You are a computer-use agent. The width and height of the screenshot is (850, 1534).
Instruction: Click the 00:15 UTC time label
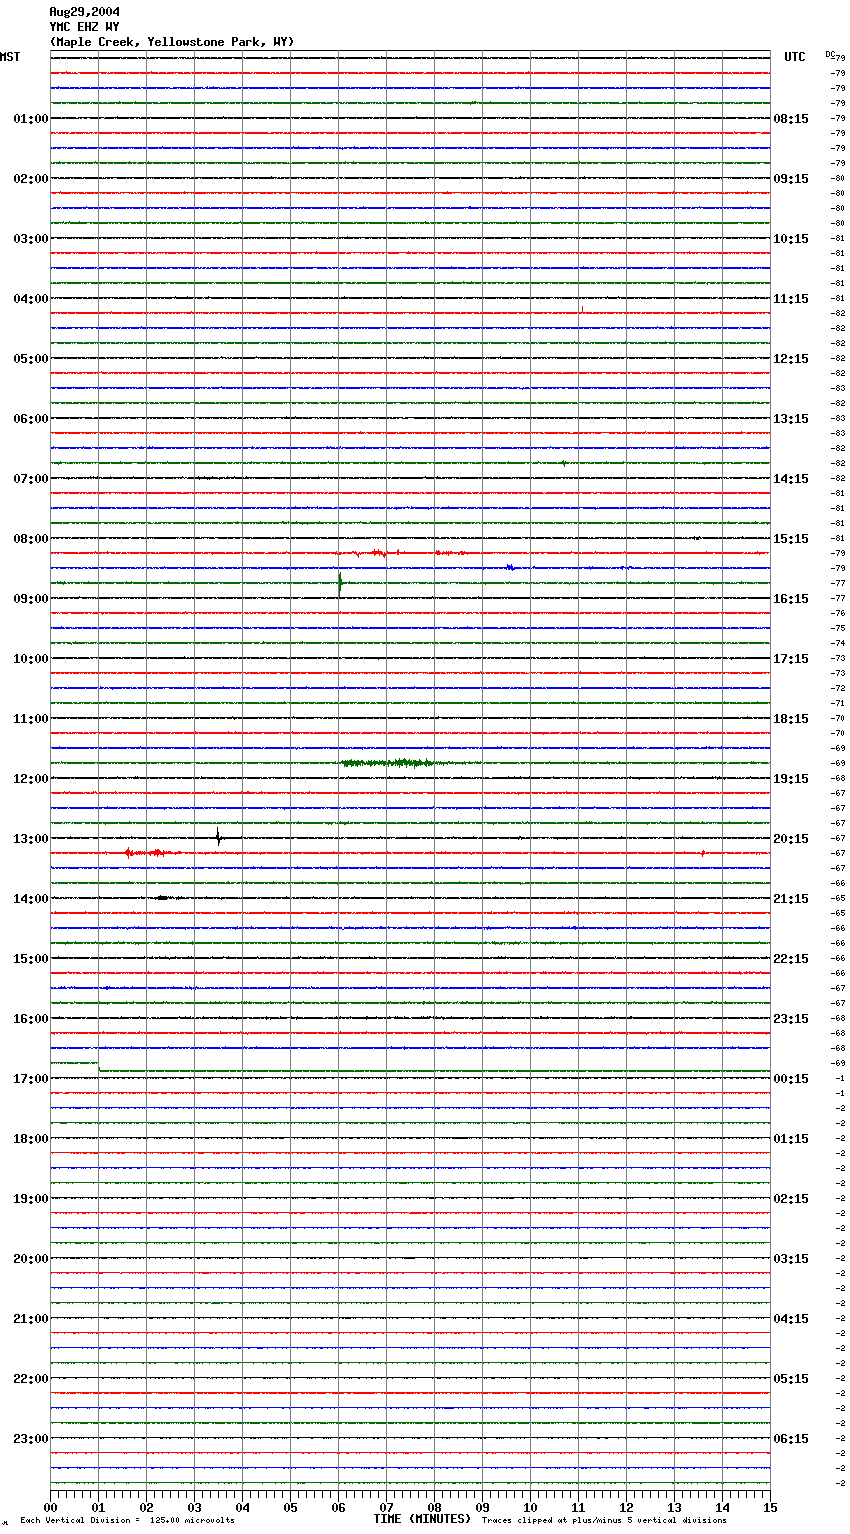[791, 1079]
